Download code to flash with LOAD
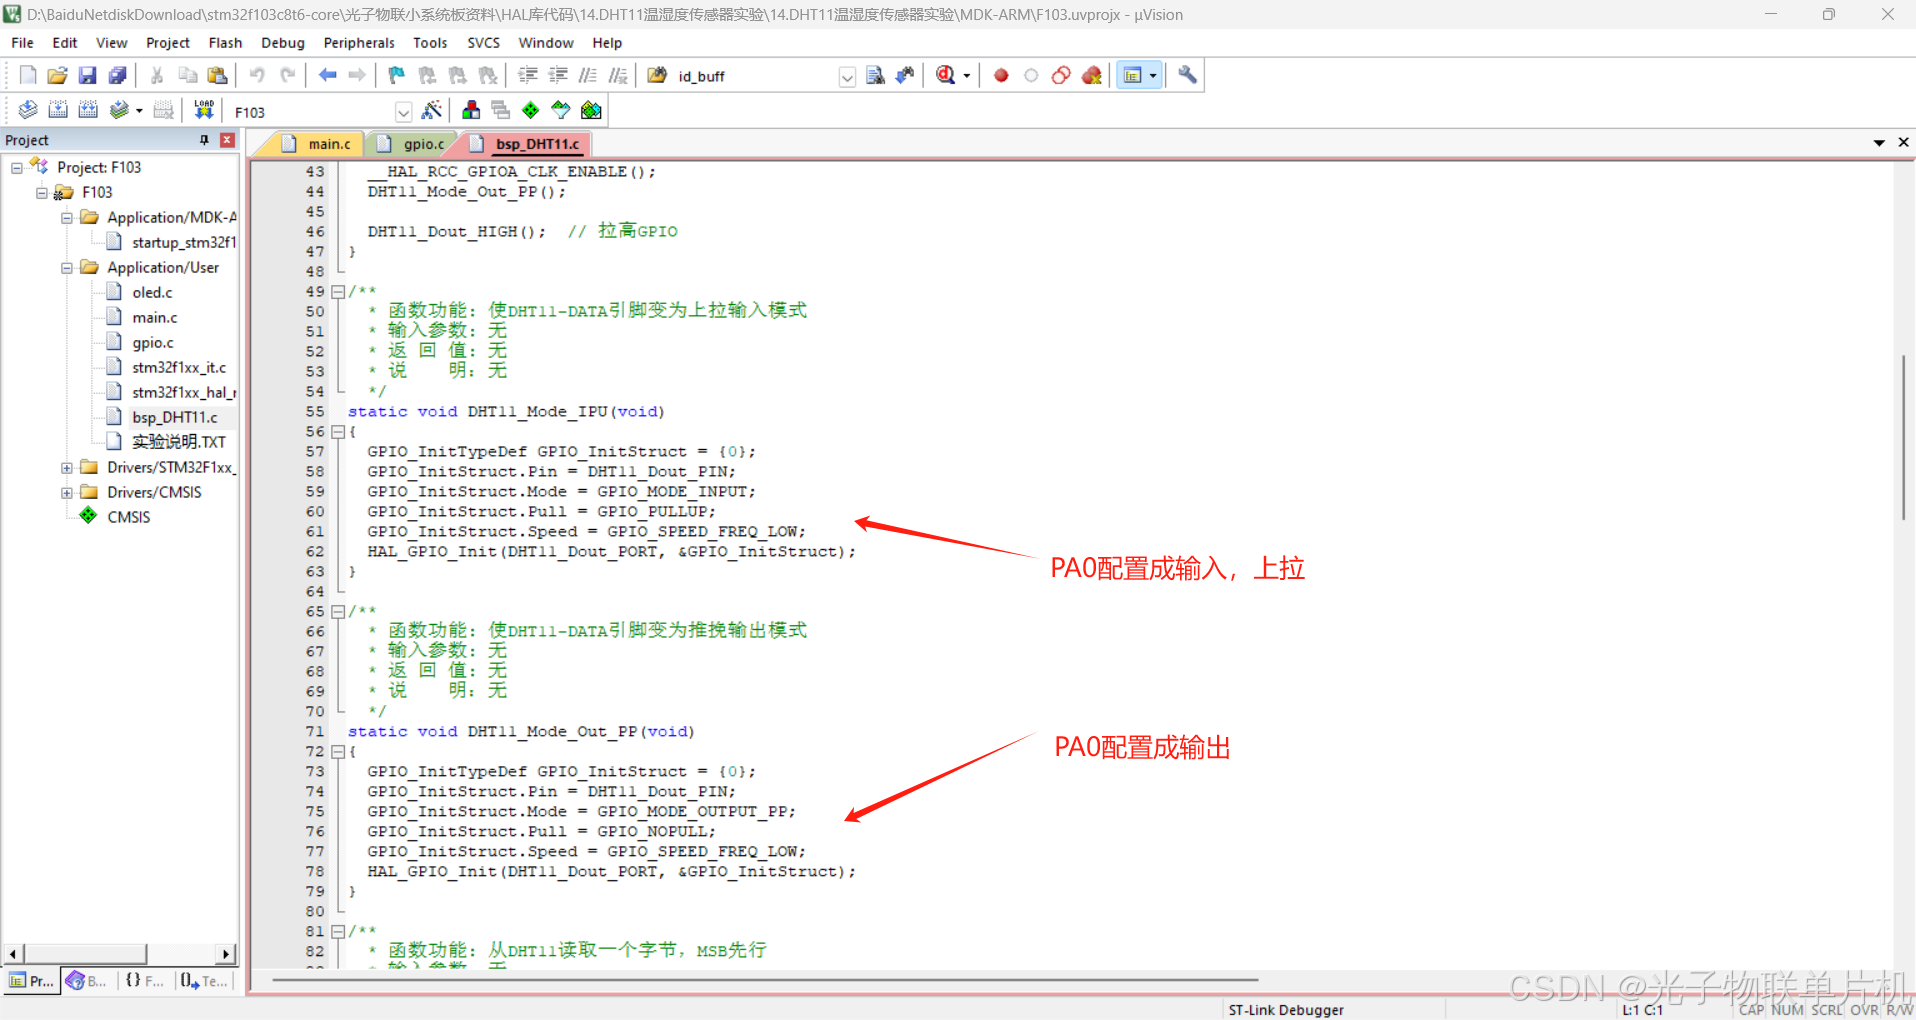Viewport: 1916px width, 1020px height. tap(204, 110)
